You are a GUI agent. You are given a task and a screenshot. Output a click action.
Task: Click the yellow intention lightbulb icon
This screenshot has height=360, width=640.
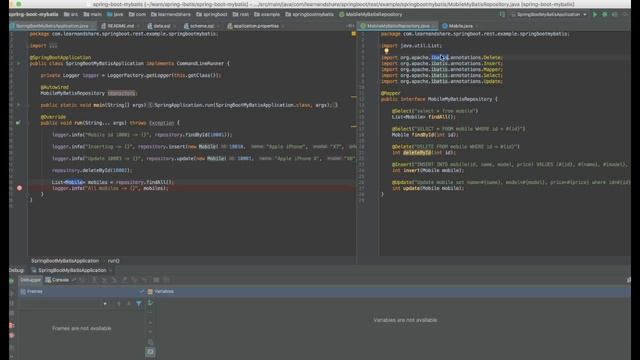point(386,51)
